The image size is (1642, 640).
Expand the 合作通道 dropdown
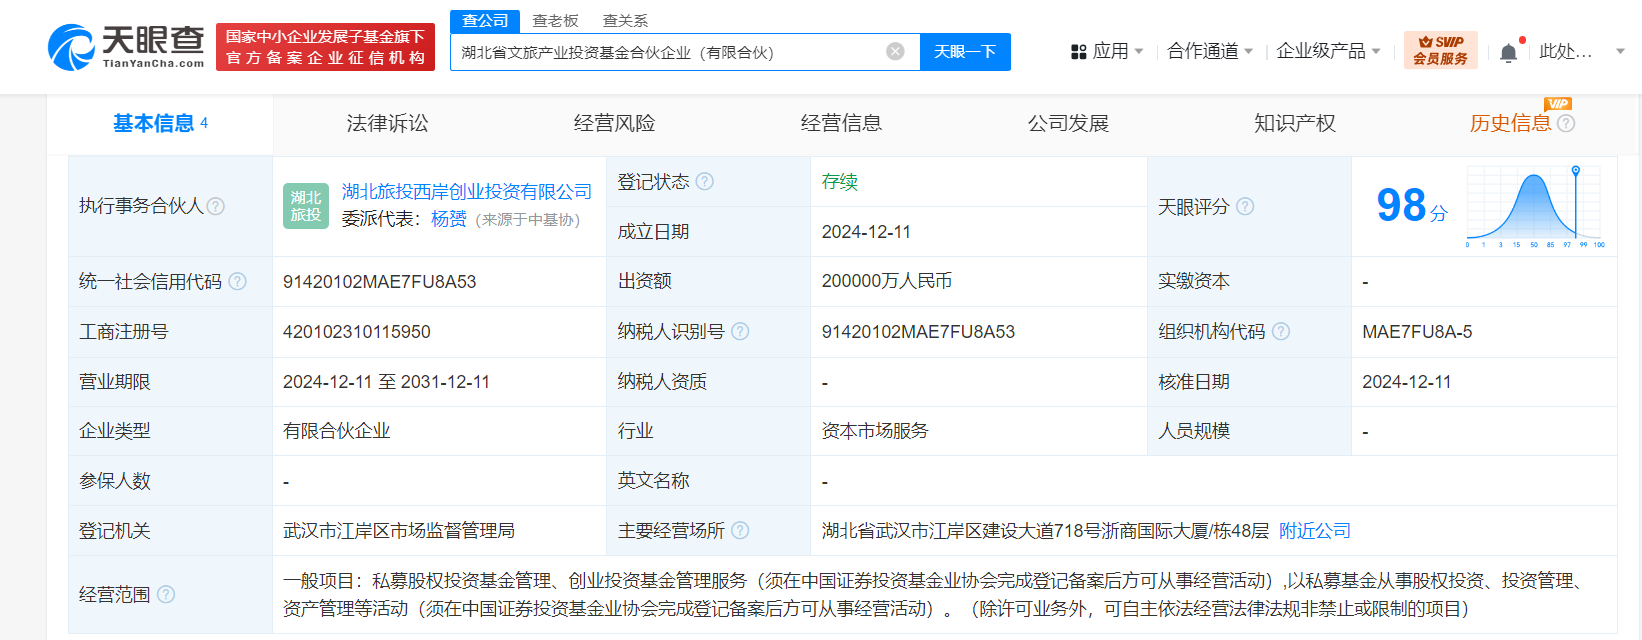[1210, 51]
